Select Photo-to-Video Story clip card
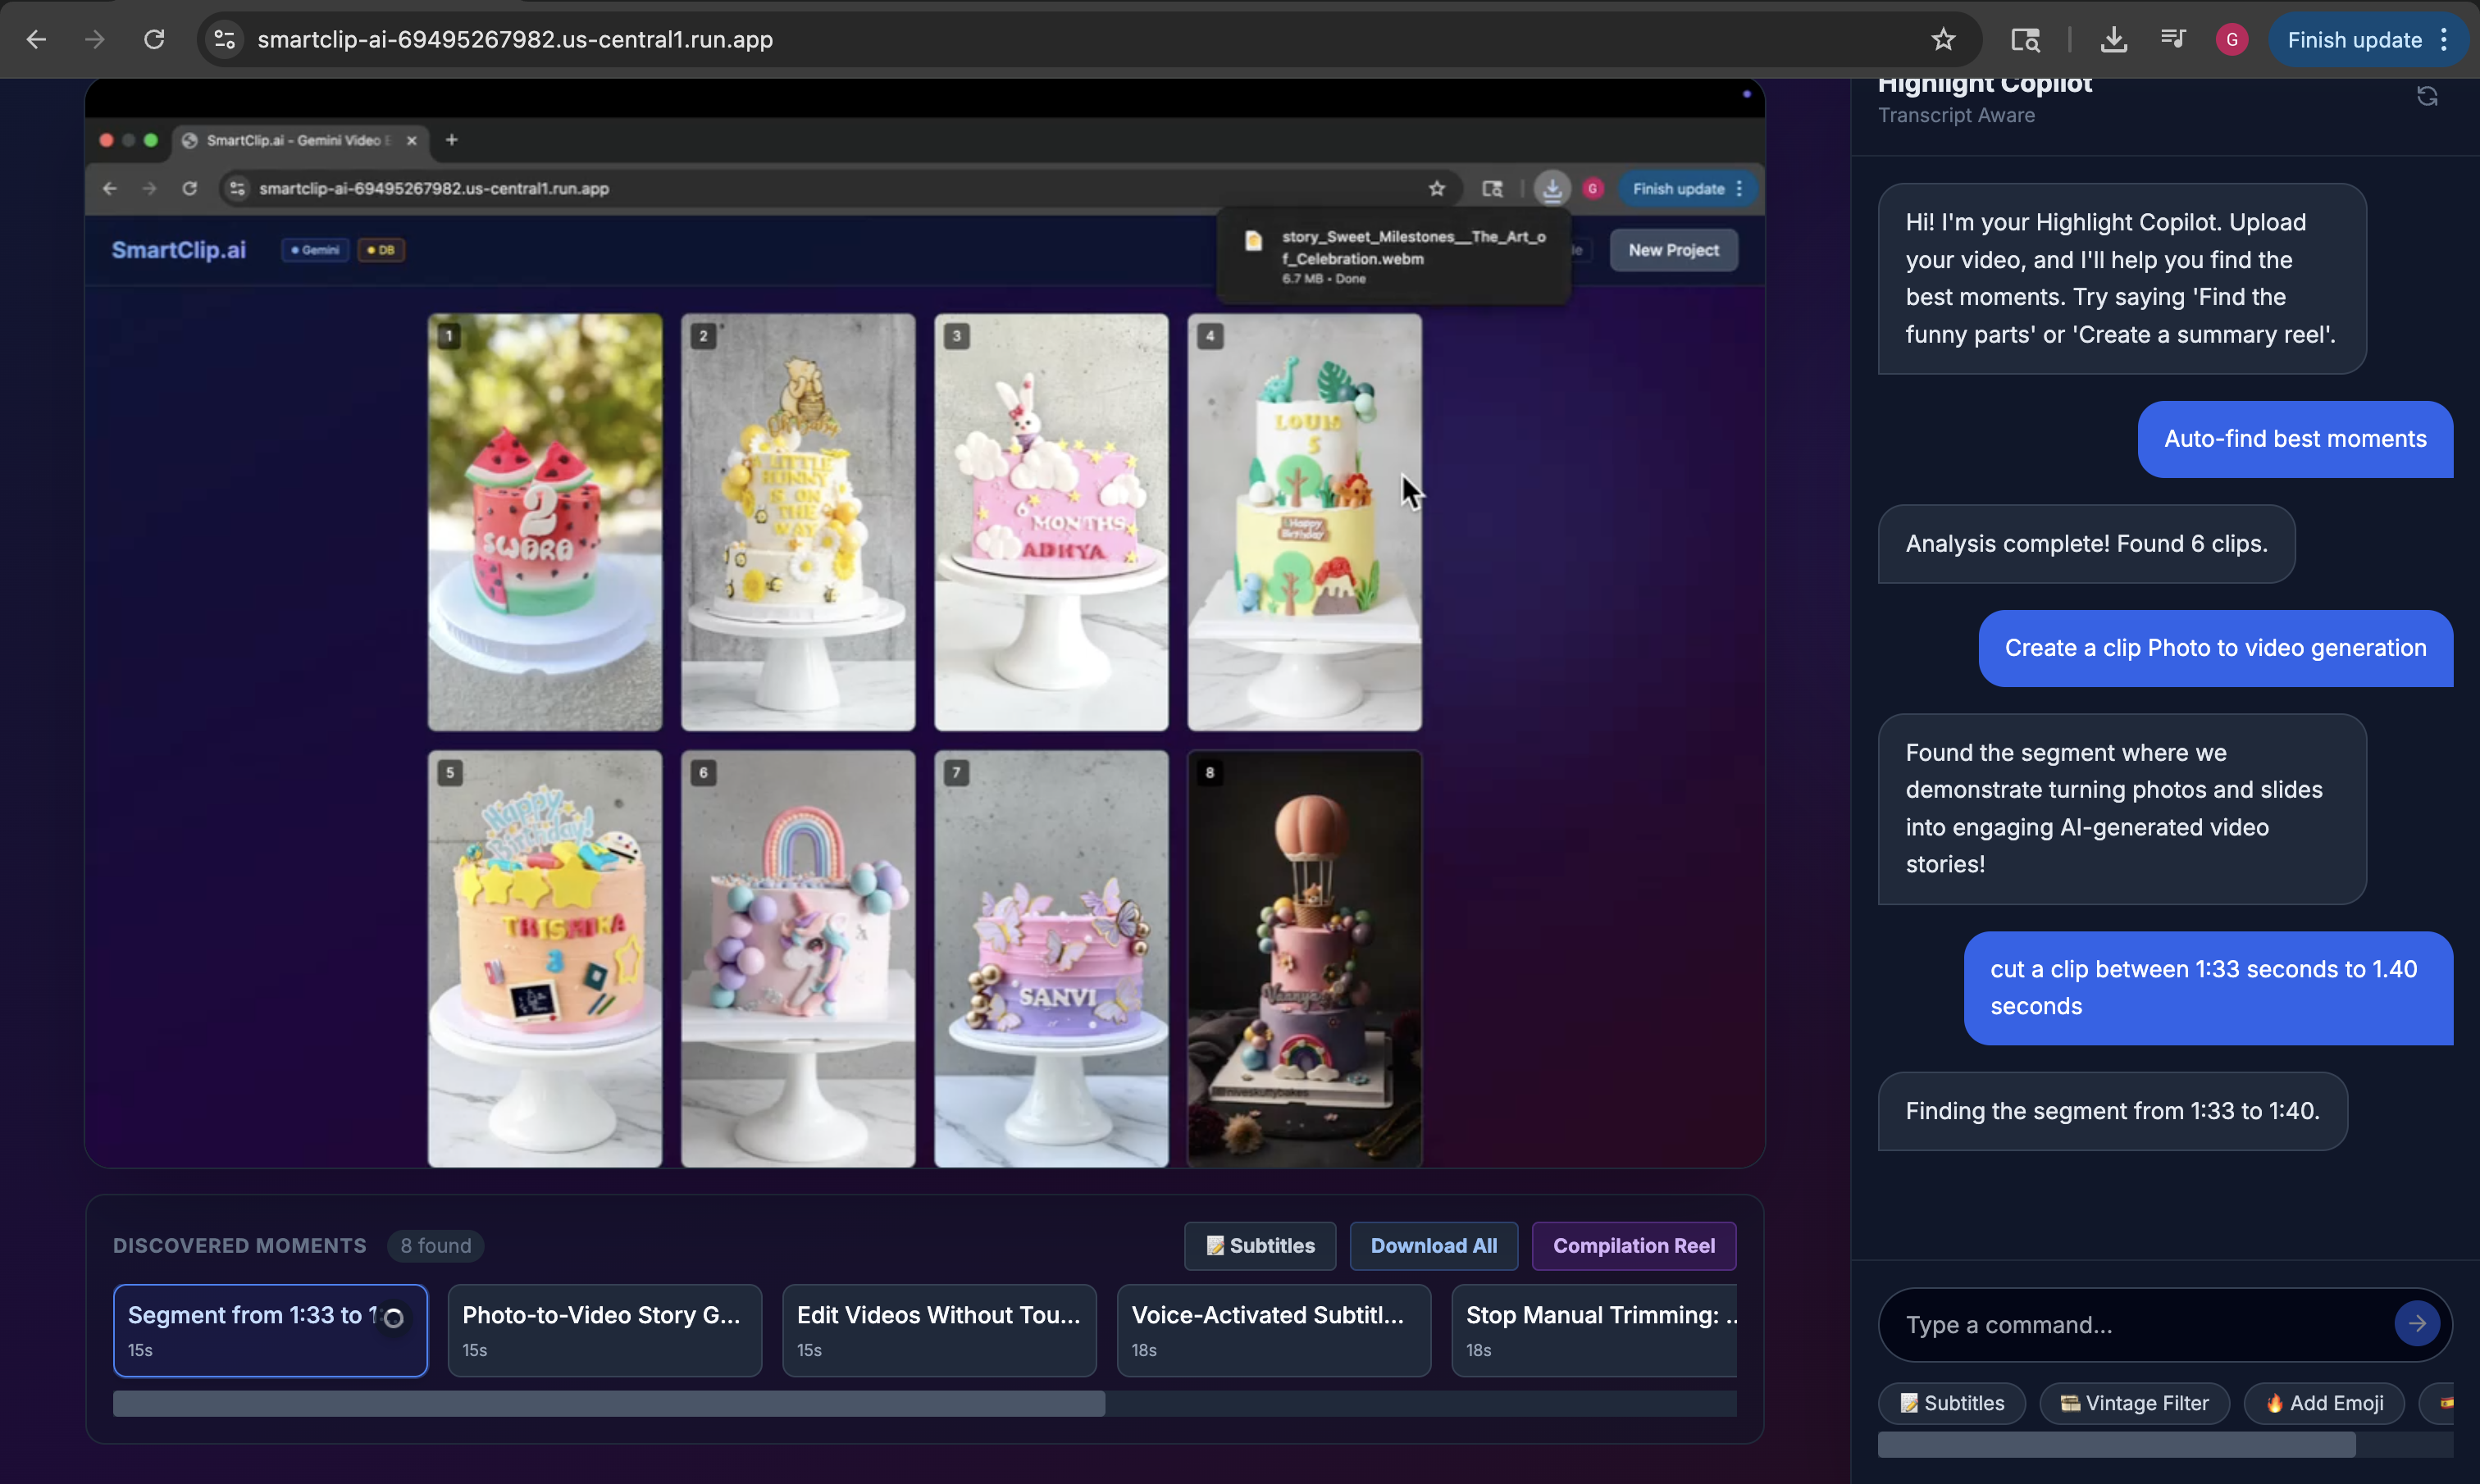2480x1484 pixels. [604, 1330]
